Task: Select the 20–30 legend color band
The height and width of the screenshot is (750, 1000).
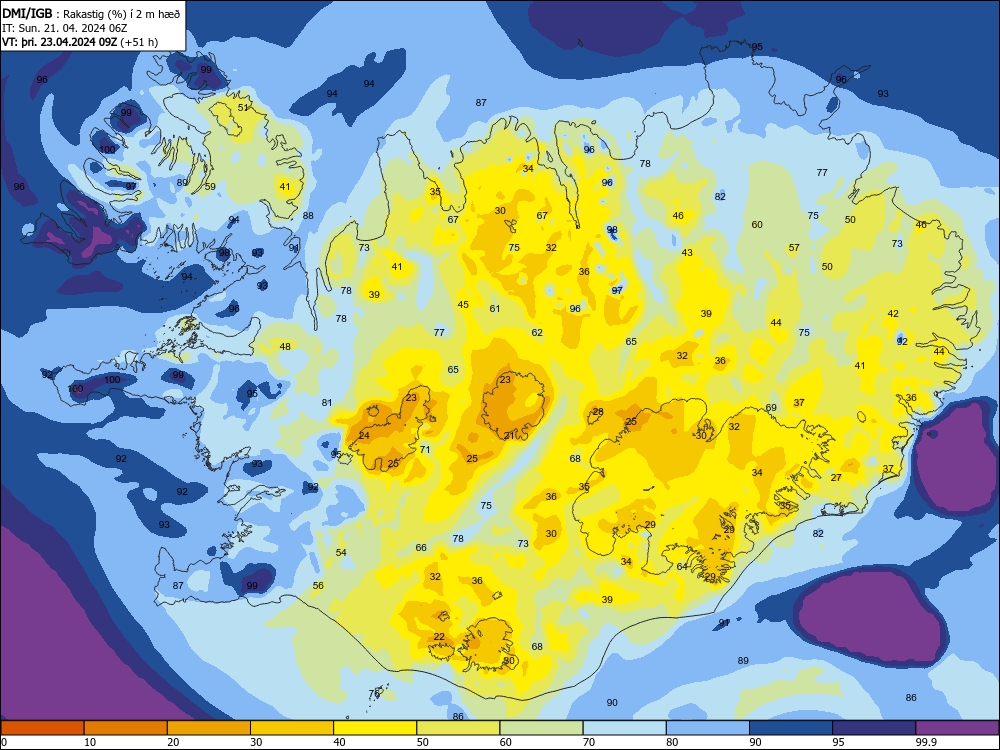Action: tap(209, 728)
